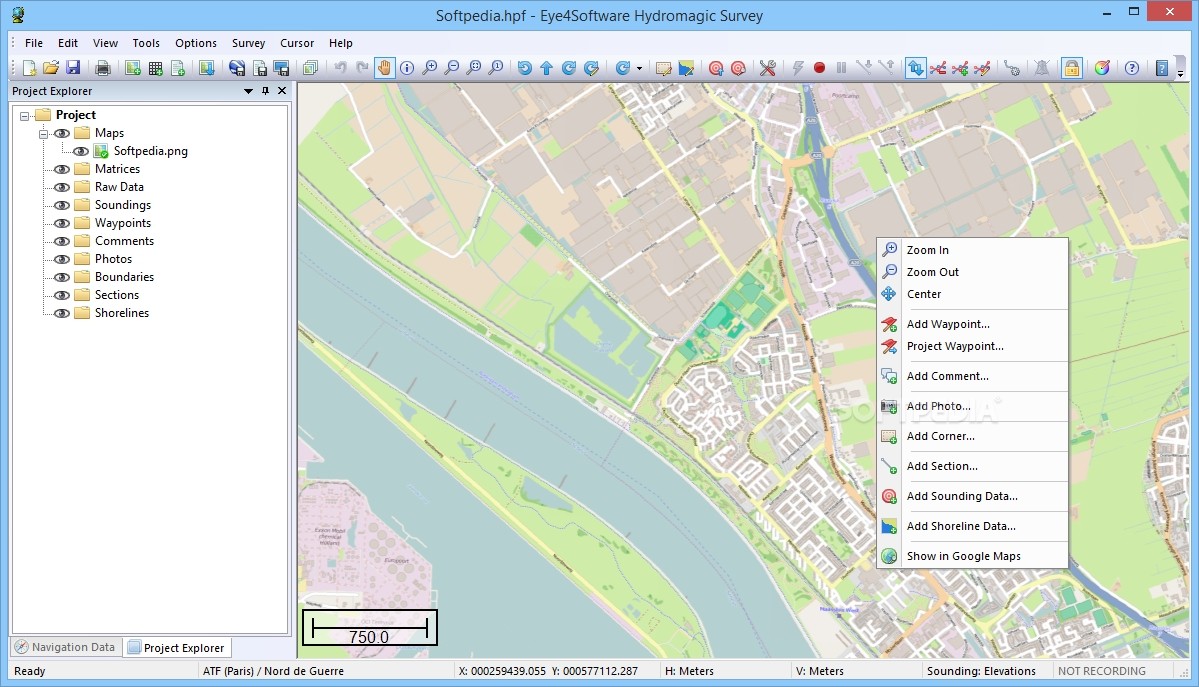Select Show in Google Maps menu entry

pyautogui.click(x=972, y=556)
